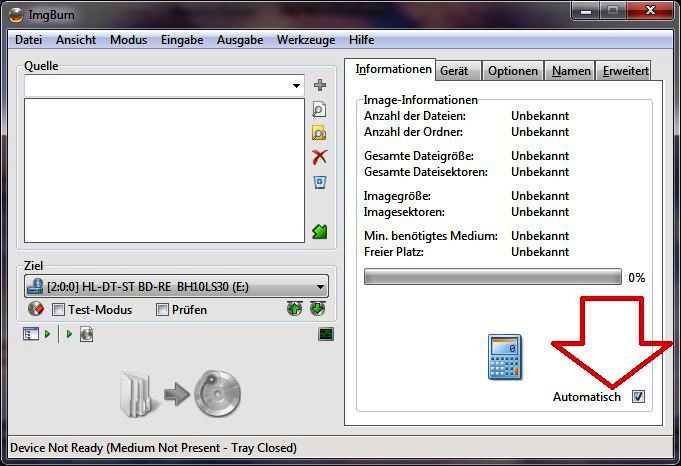
Task: Open the Modus menu
Action: (x=129, y=40)
